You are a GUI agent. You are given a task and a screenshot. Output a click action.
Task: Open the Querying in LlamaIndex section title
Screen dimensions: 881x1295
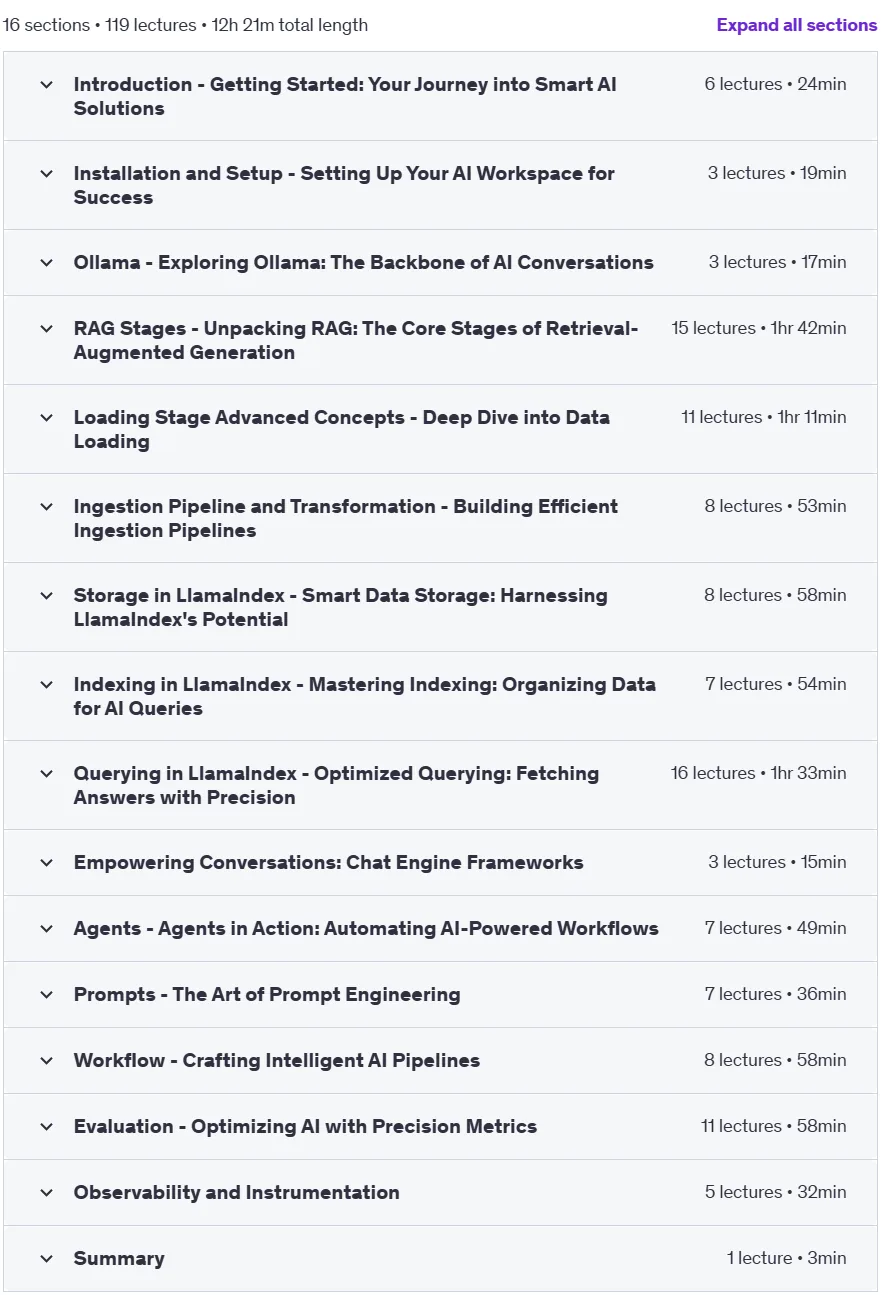[x=336, y=785]
